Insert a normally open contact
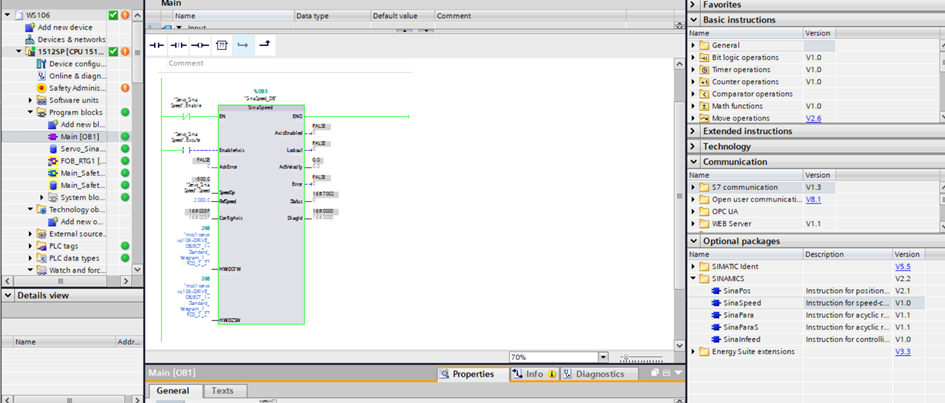 157,45
